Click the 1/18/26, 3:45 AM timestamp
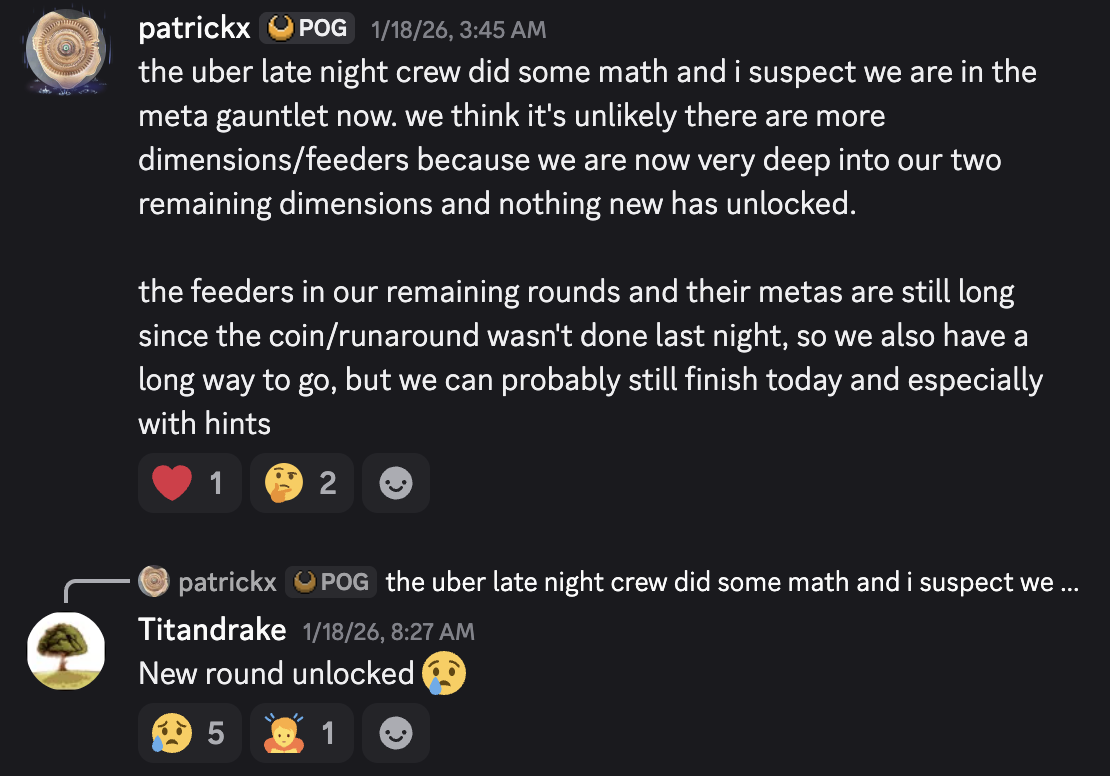Screen dimensions: 1110x776 (458, 29)
